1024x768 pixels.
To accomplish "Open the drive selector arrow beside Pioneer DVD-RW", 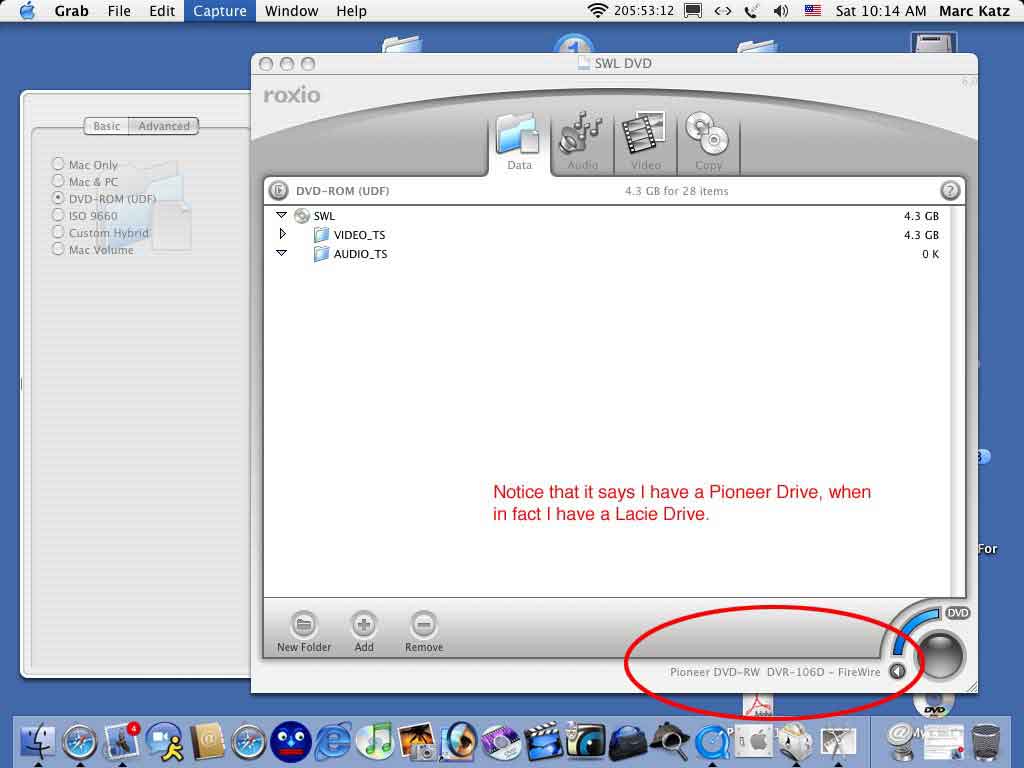I will tap(897, 671).
